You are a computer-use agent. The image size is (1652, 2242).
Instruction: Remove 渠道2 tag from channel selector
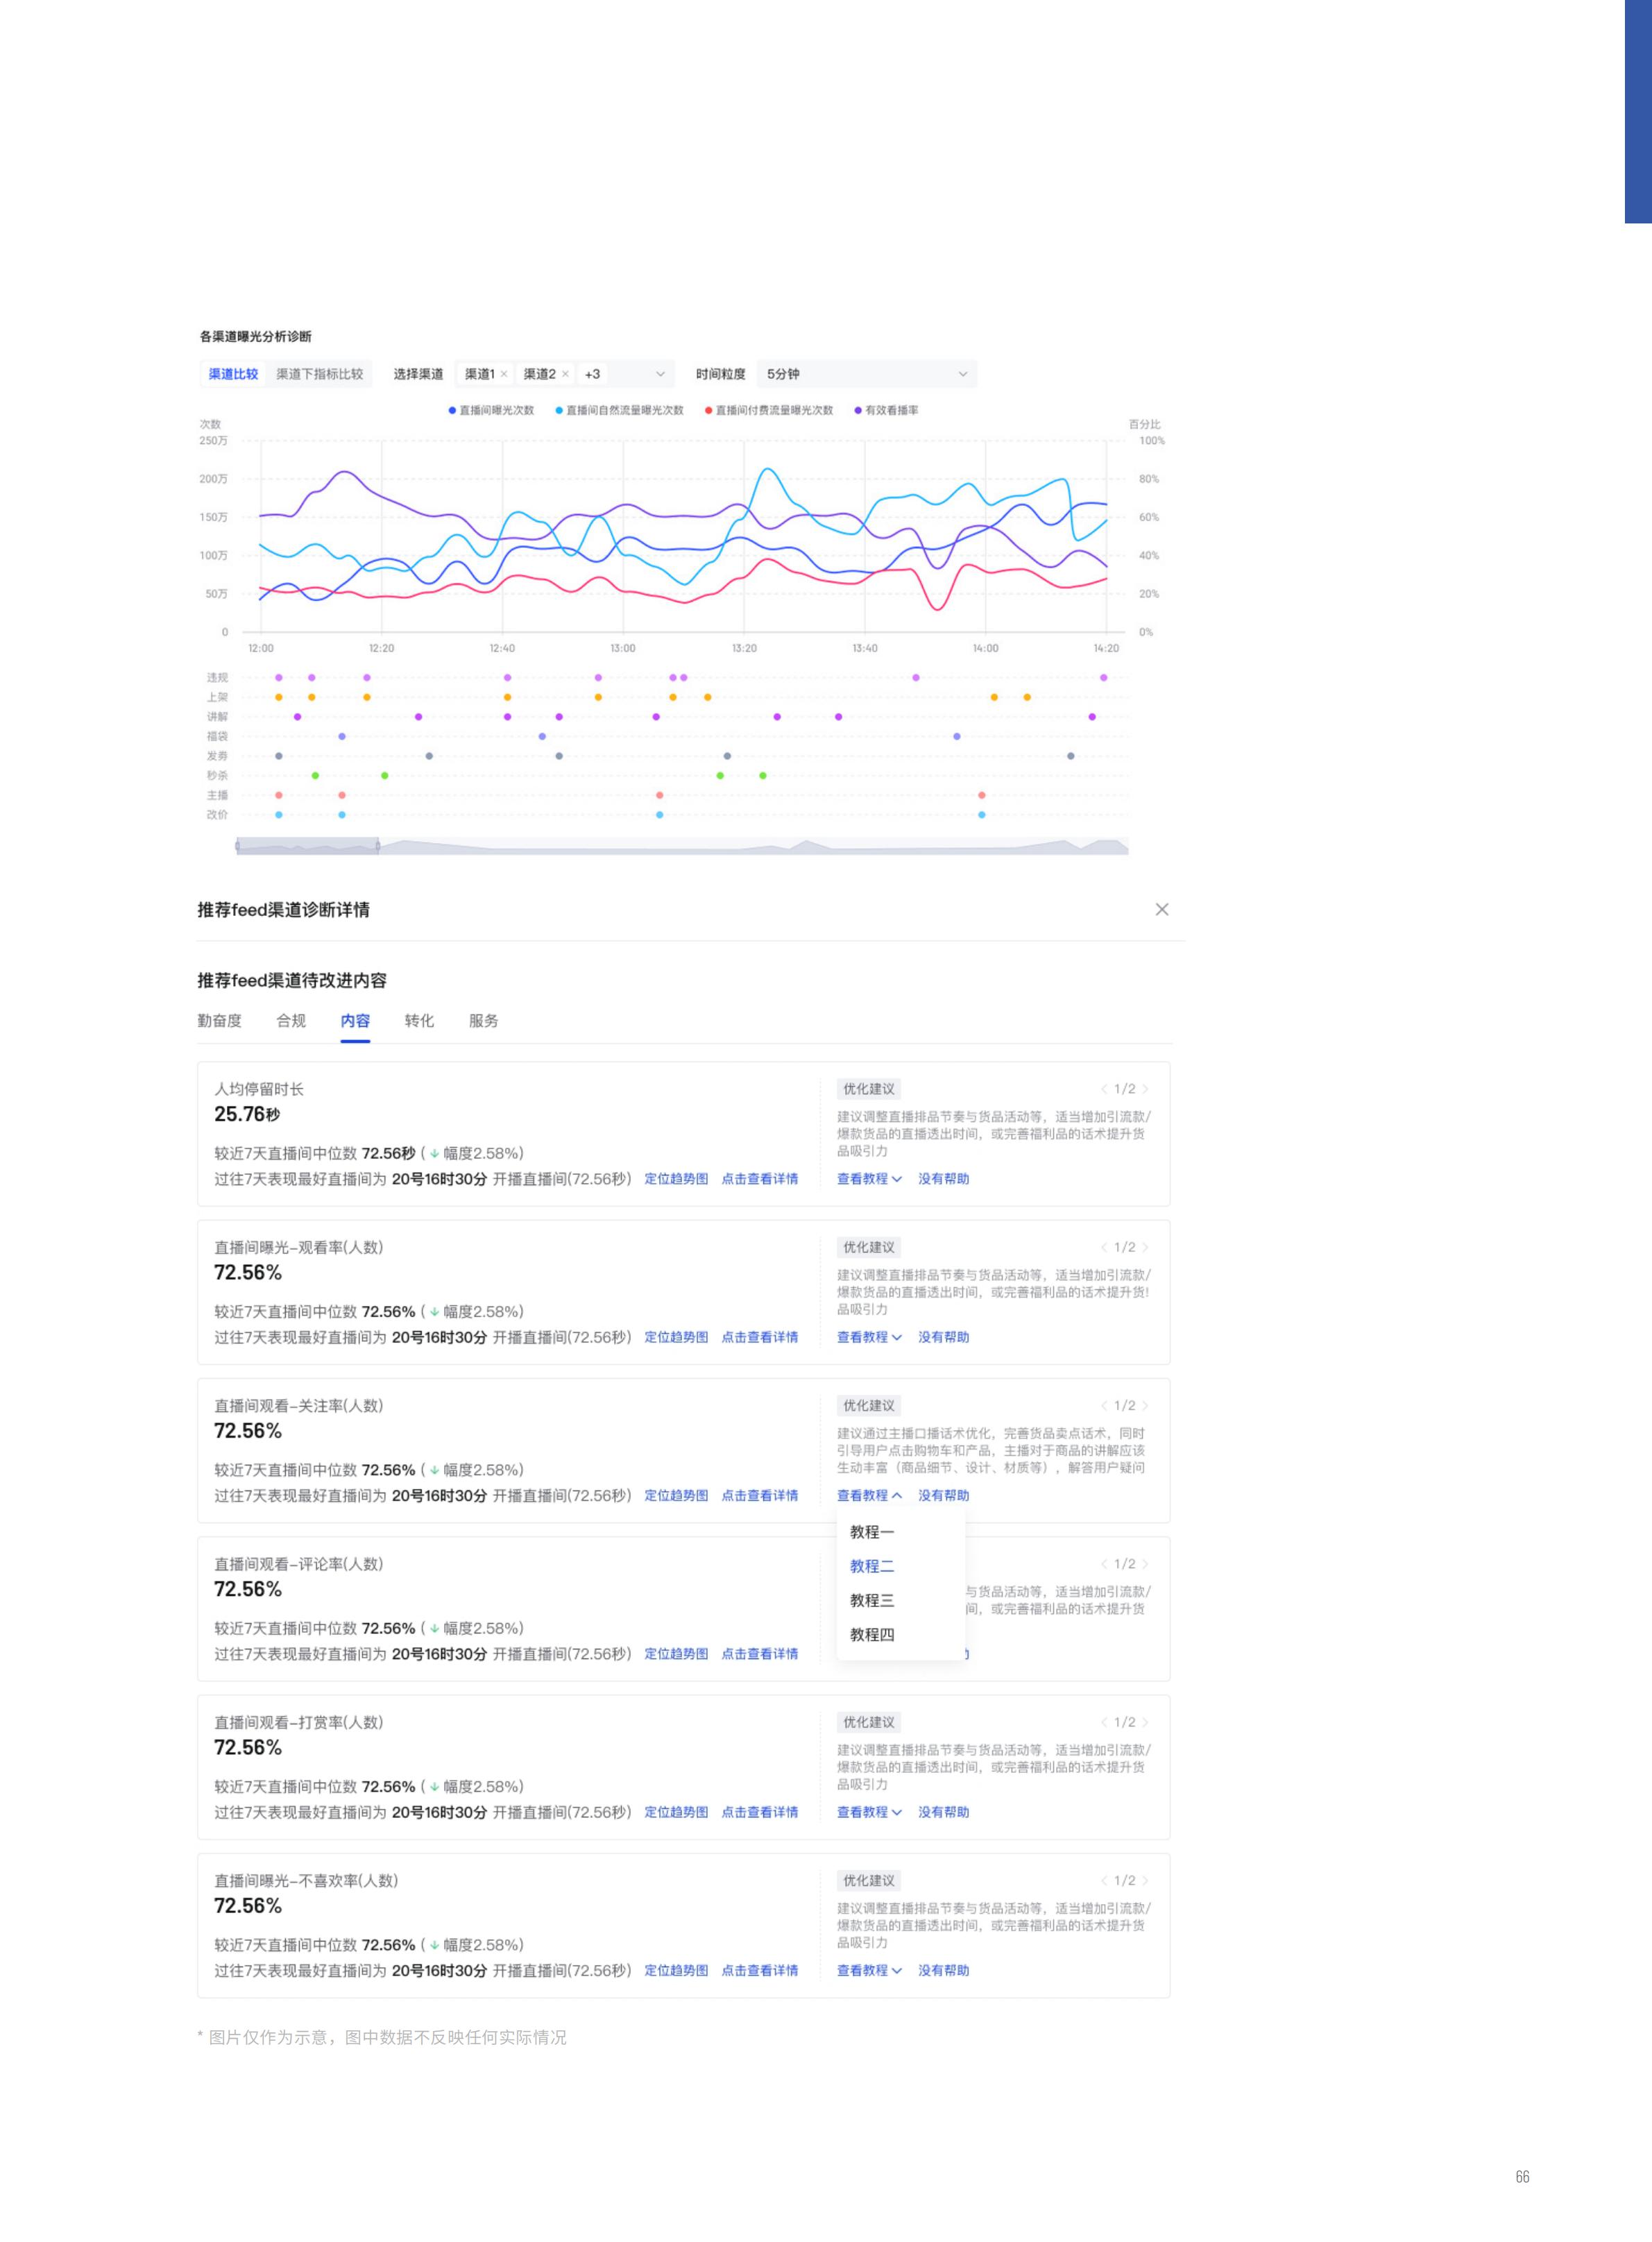565,374
